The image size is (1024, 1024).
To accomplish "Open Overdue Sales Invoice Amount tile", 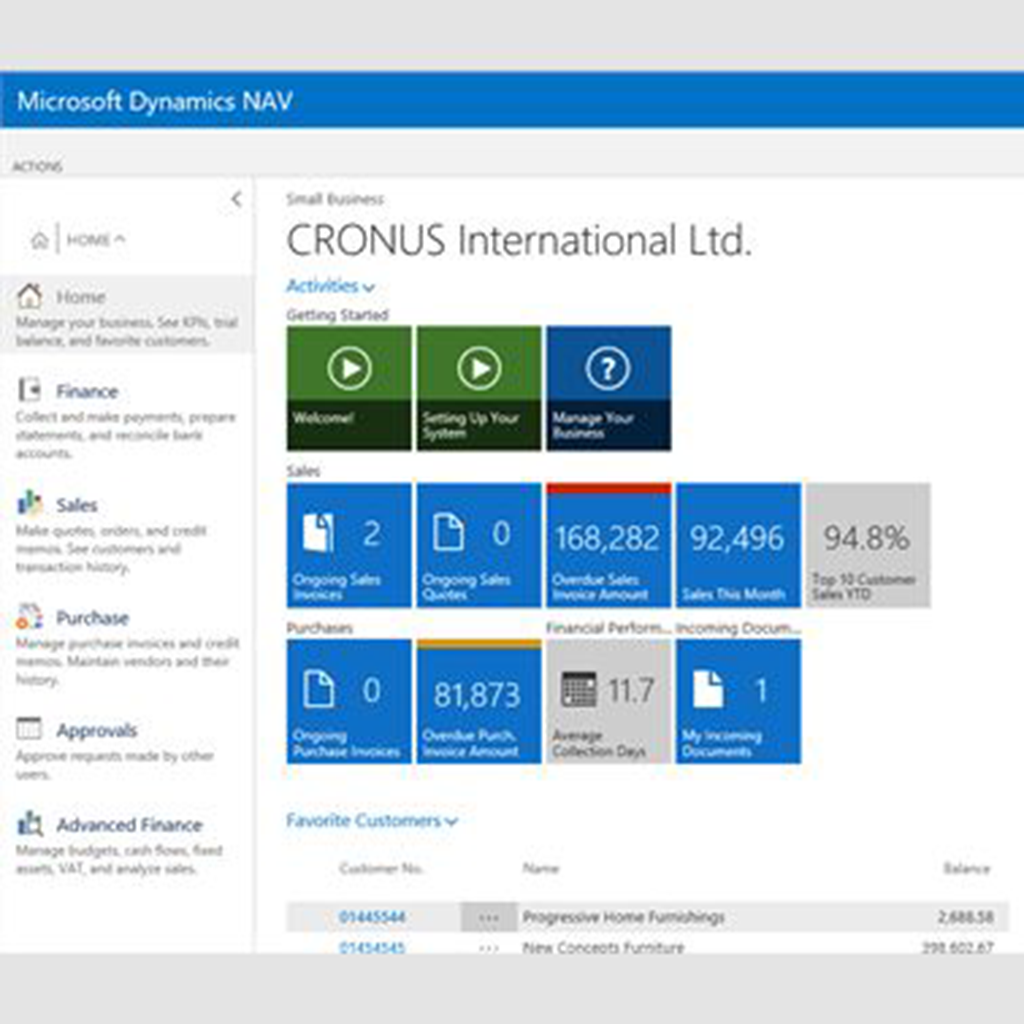I will click(x=609, y=545).
